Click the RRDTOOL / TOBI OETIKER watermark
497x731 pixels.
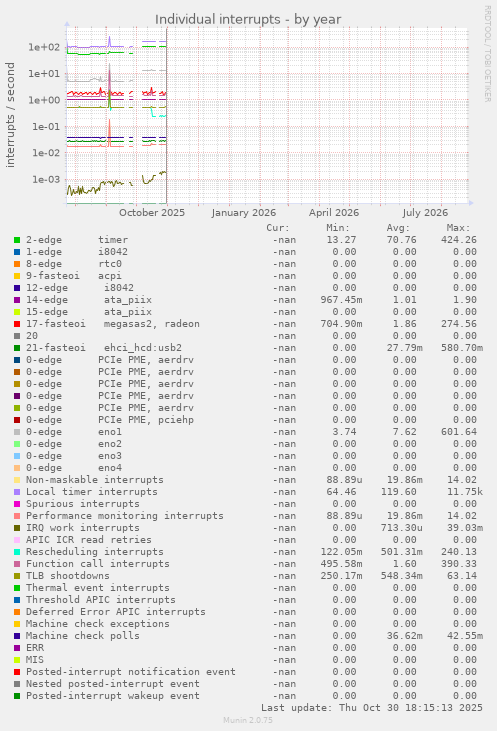(x=487, y=54)
